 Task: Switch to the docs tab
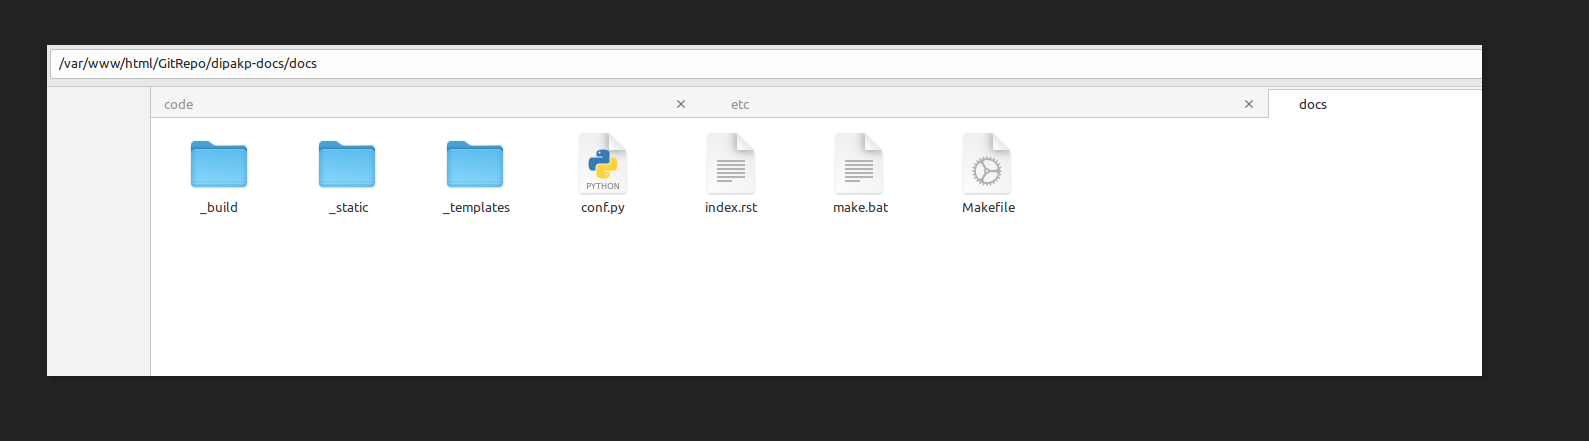tap(1375, 104)
